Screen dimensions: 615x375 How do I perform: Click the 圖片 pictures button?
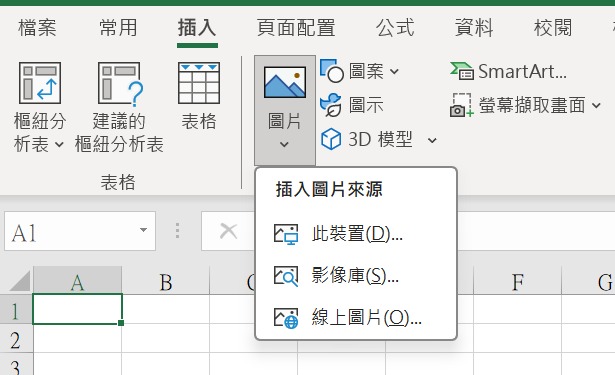point(285,109)
